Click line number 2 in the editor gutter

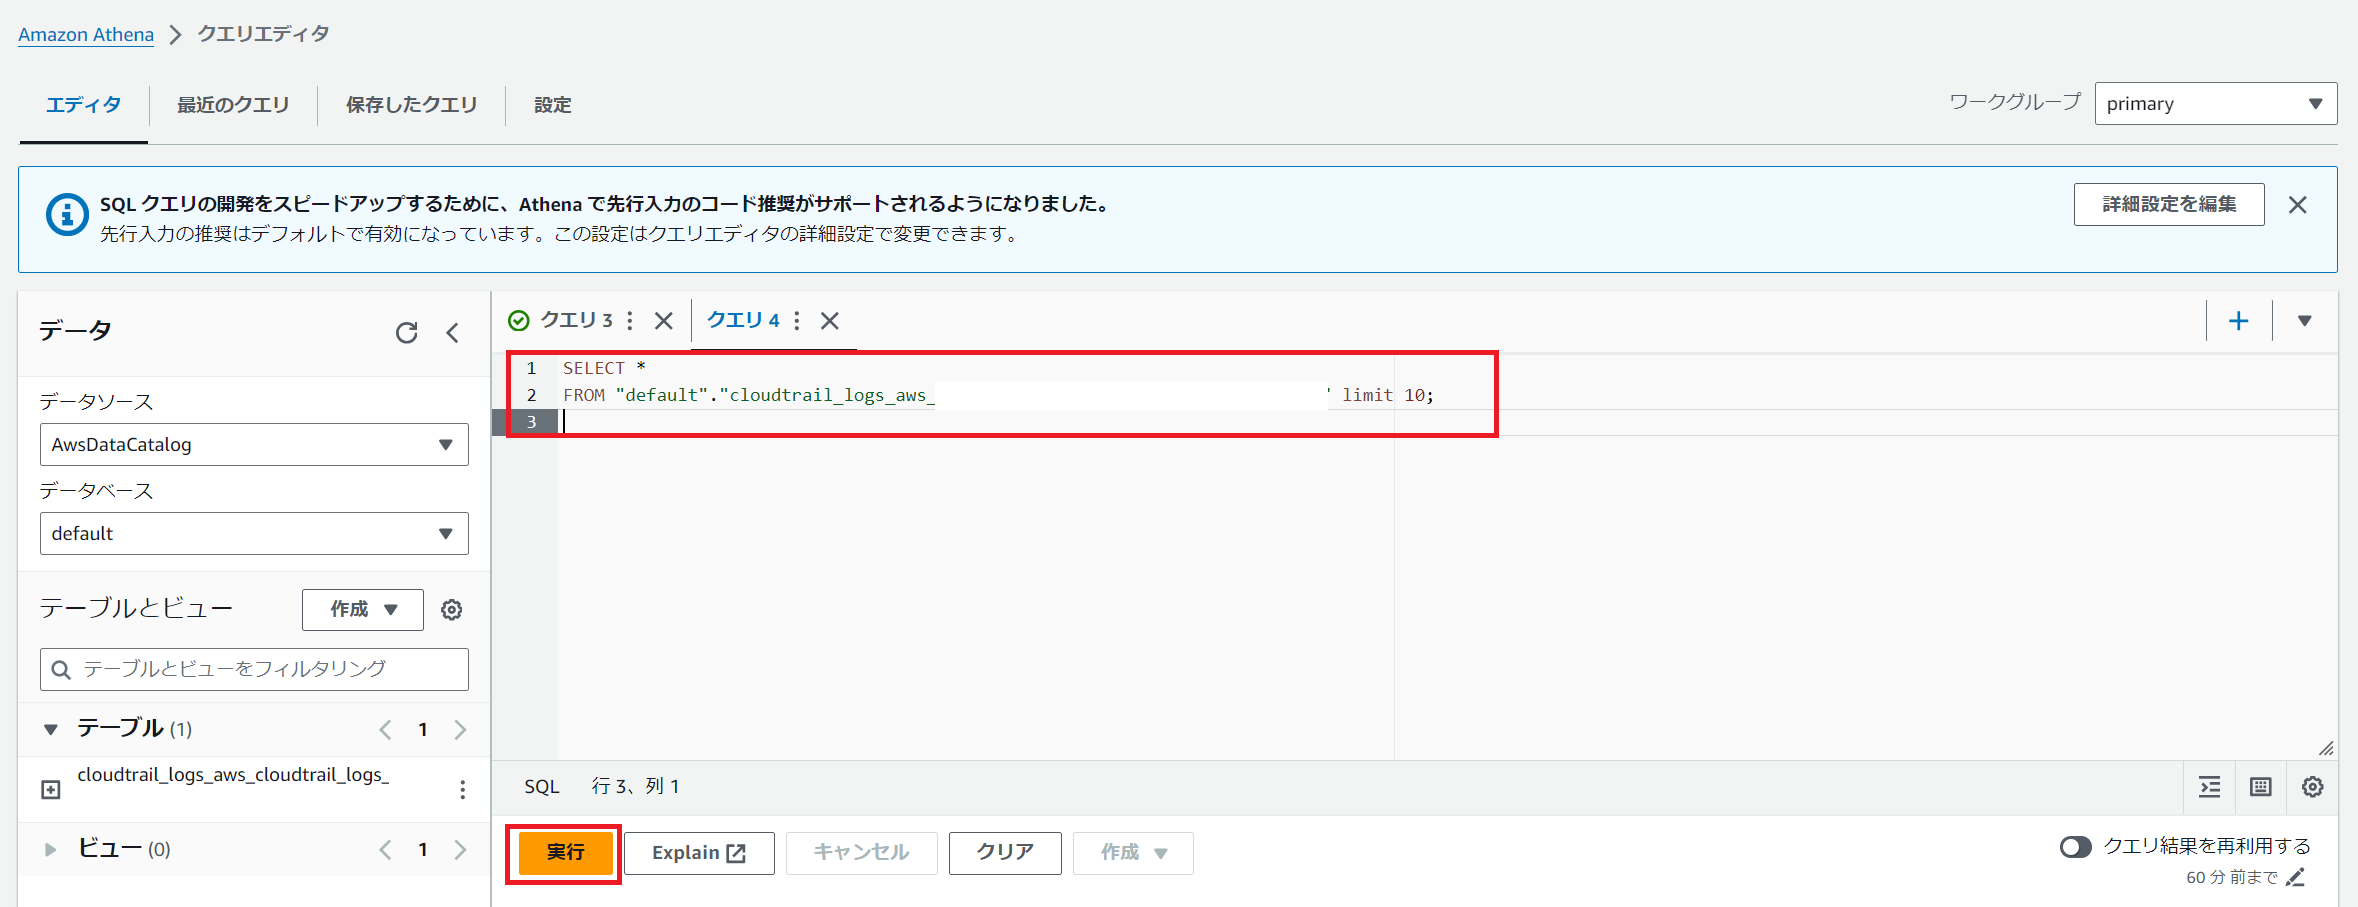point(532,396)
